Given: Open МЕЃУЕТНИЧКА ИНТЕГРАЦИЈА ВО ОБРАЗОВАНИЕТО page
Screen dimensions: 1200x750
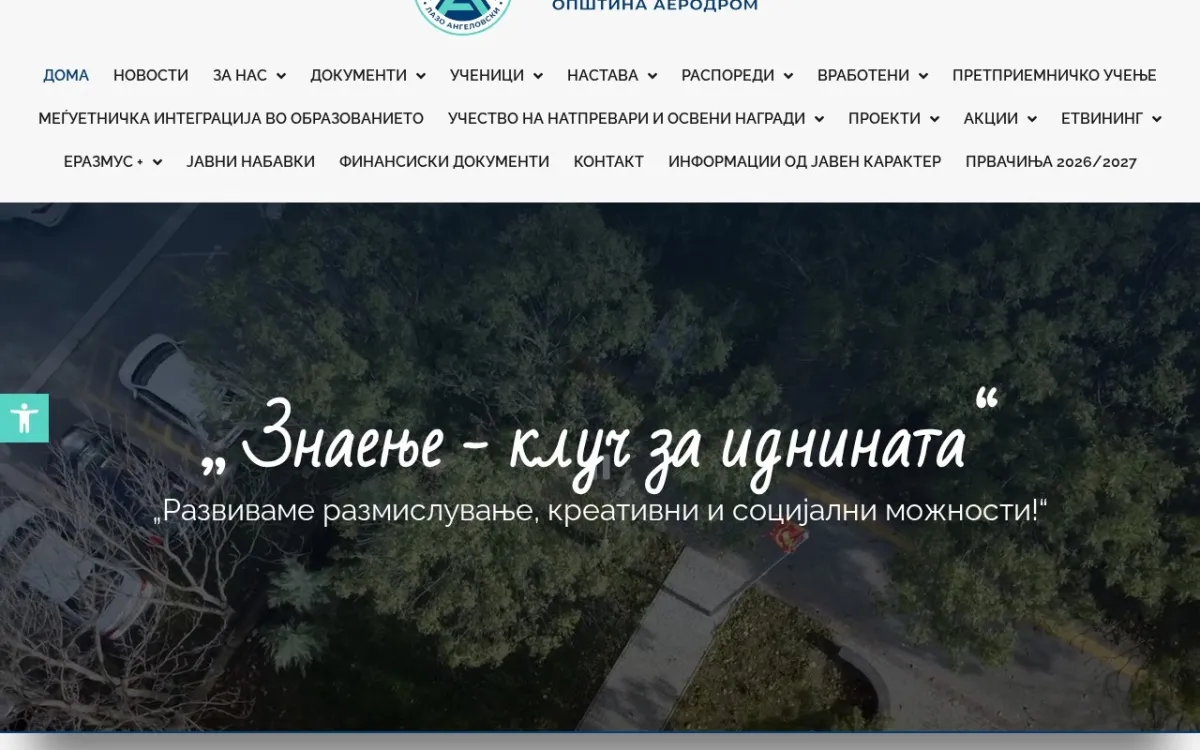Looking at the screenshot, I should (x=231, y=119).
